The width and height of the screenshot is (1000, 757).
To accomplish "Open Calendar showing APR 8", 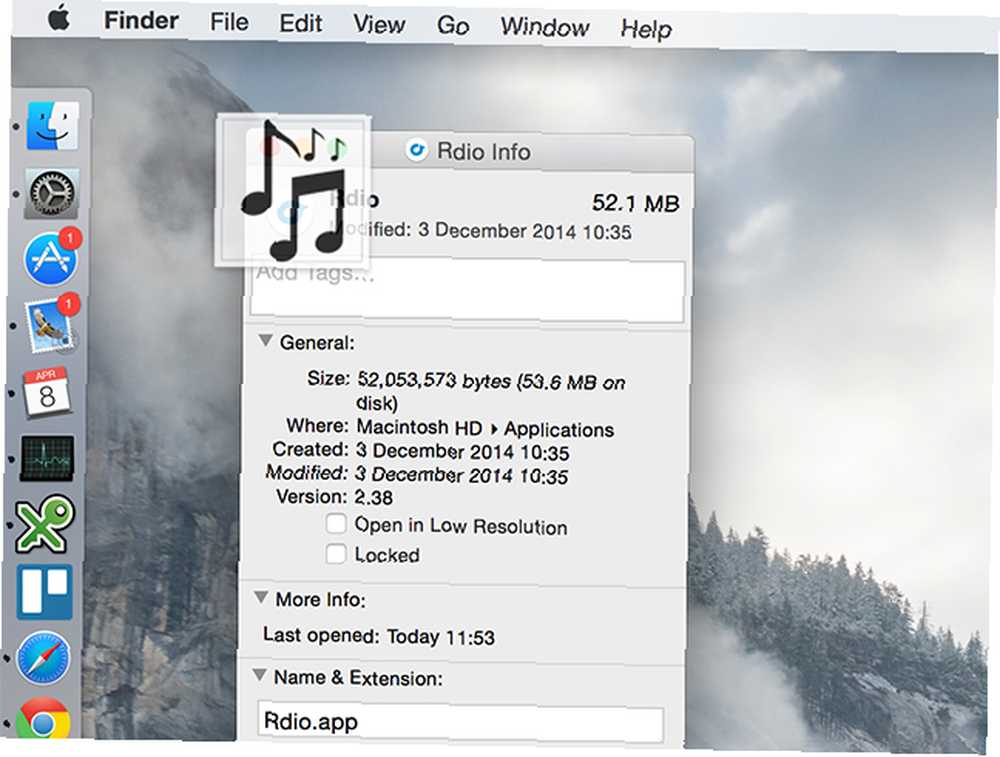I will pos(45,392).
